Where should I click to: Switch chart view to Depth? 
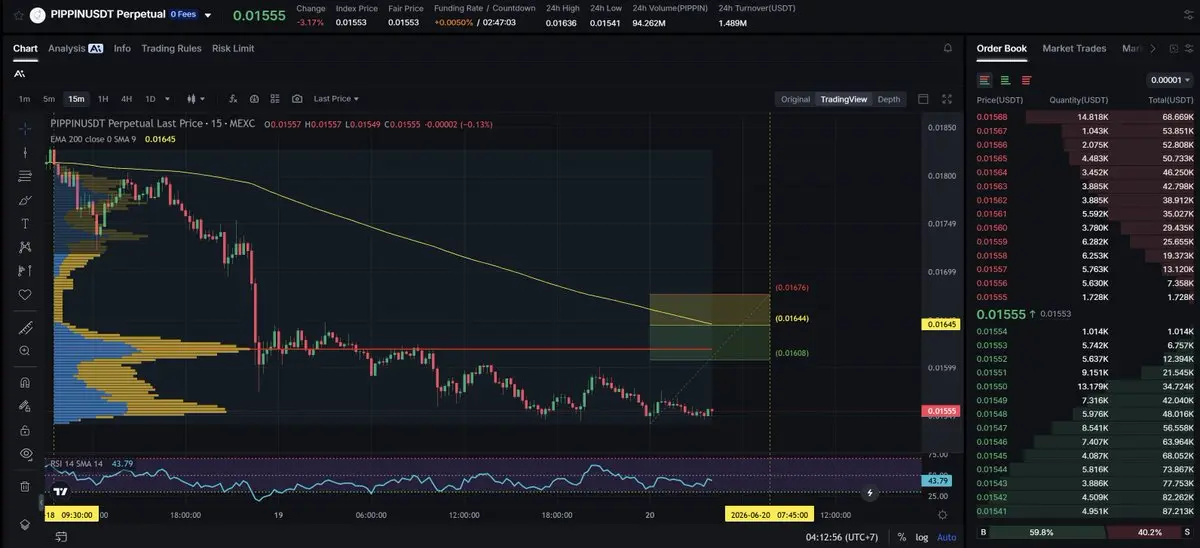[x=889, y=99]
